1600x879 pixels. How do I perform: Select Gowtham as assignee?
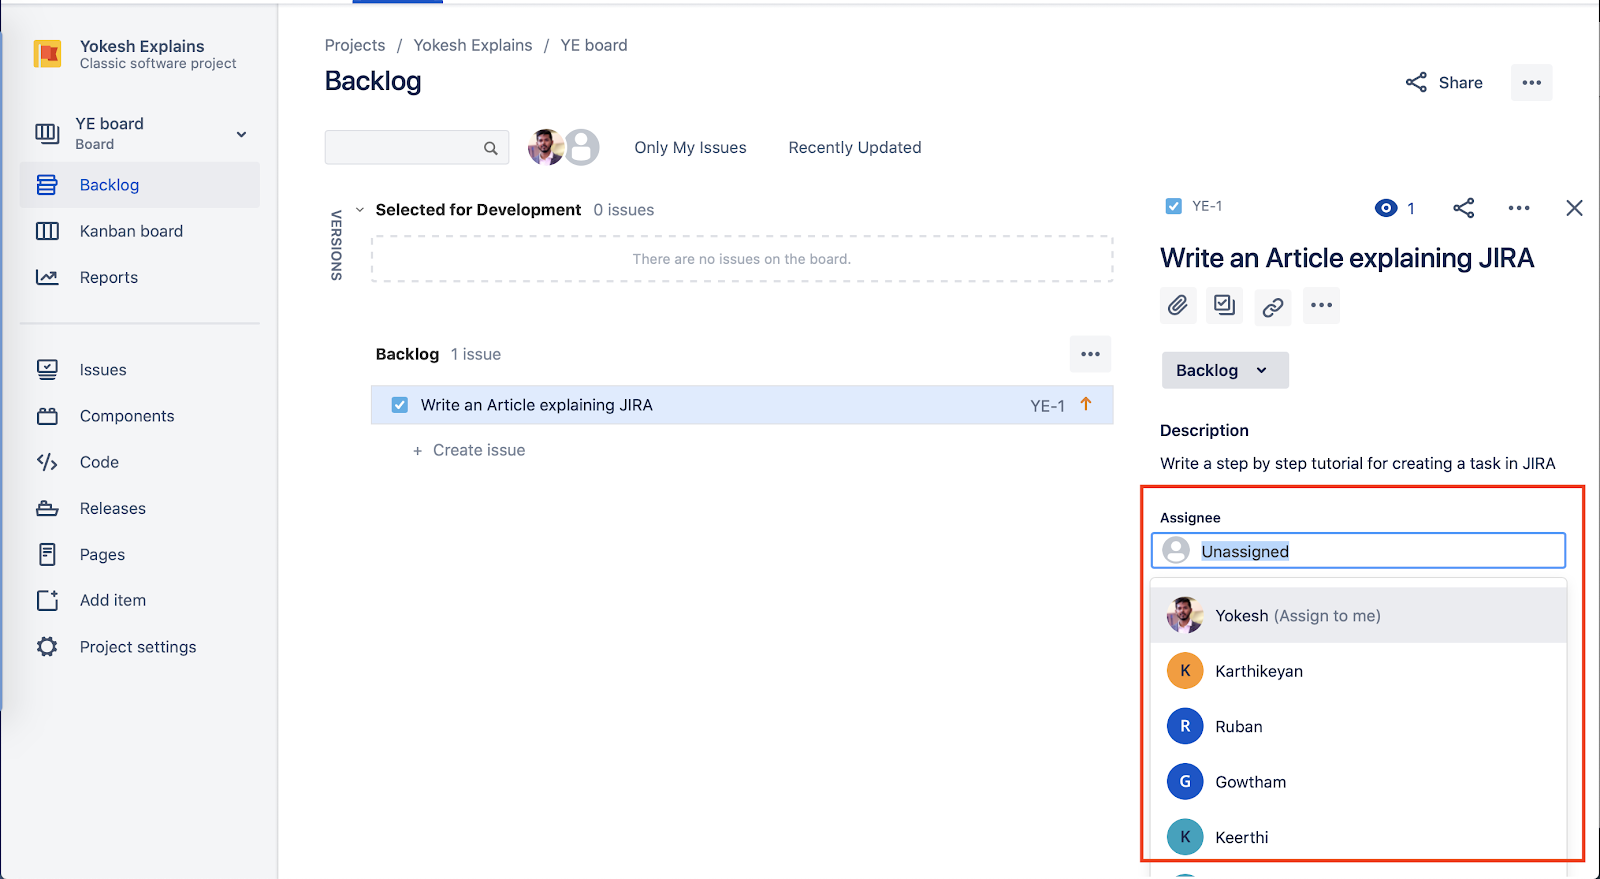(1358, 782)
